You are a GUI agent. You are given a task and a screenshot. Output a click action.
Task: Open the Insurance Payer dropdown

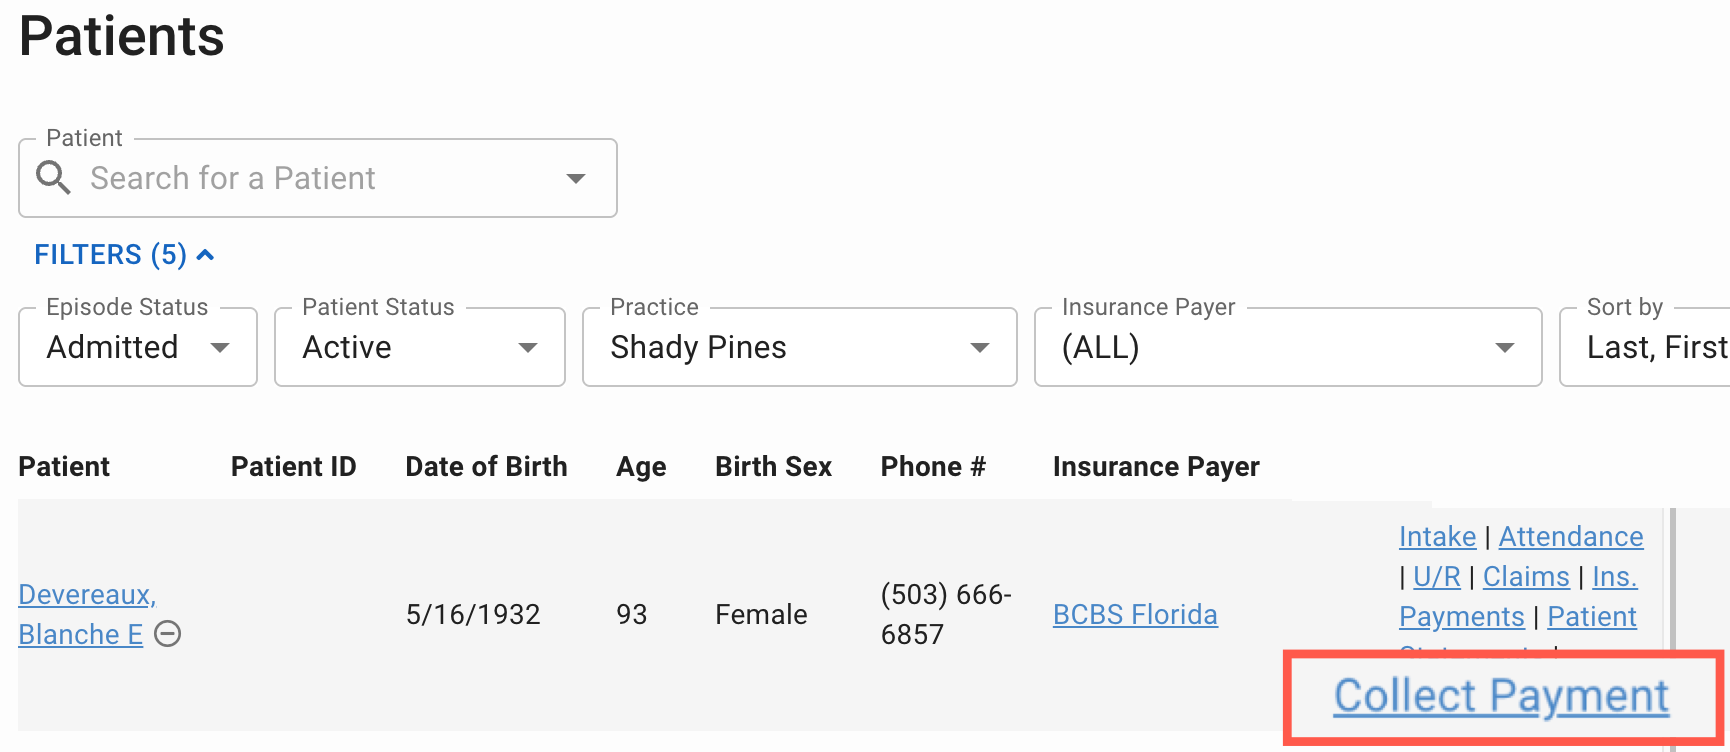point(1504,348)
